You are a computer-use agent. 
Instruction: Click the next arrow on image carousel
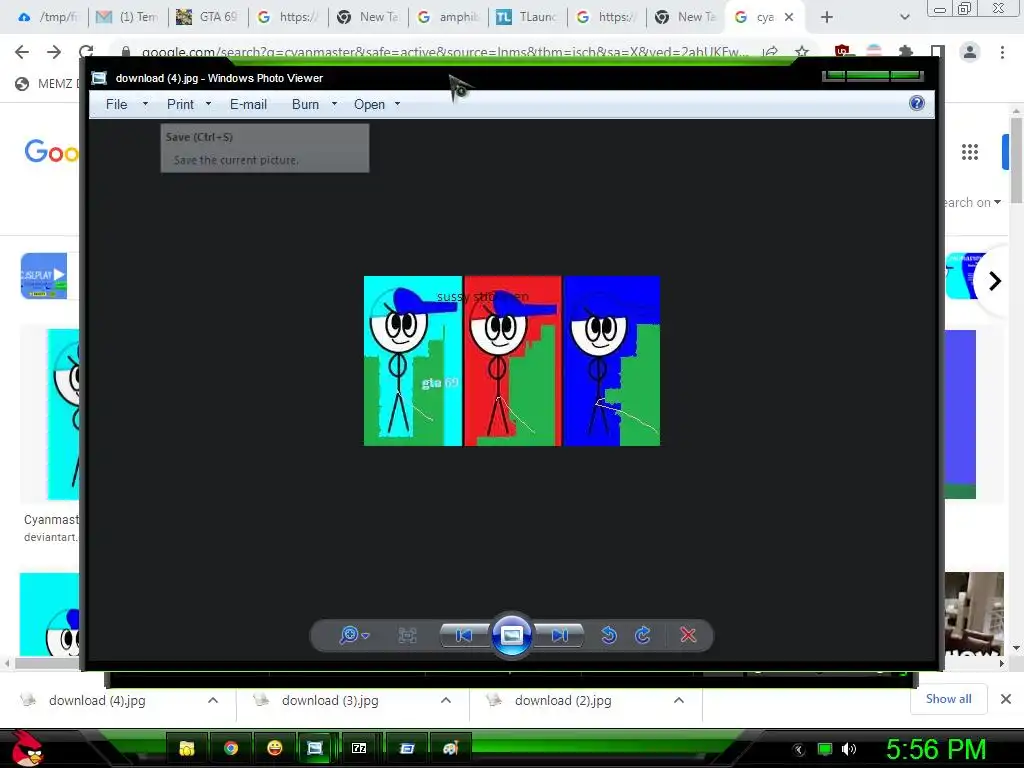pos(995,281)
